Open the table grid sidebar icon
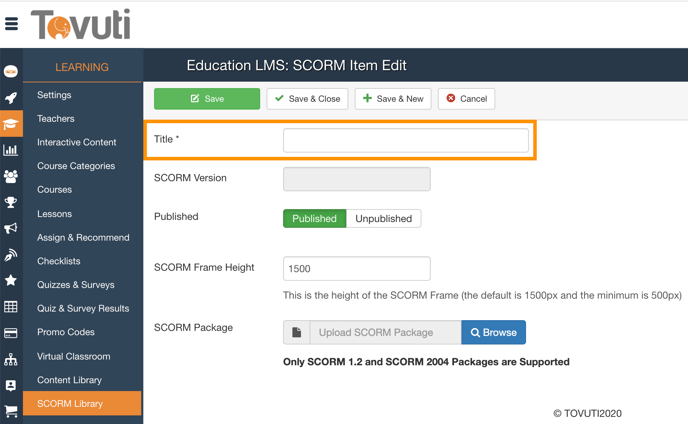The image size is (688, 424). (11, 307)
